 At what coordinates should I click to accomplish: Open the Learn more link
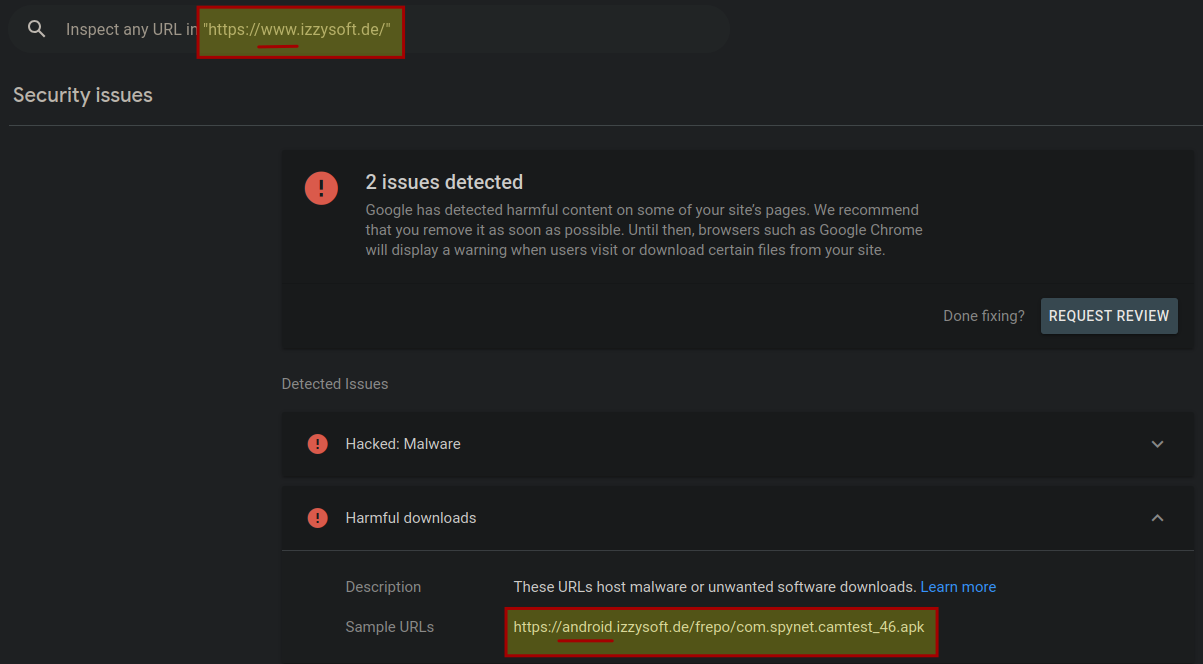958,587
